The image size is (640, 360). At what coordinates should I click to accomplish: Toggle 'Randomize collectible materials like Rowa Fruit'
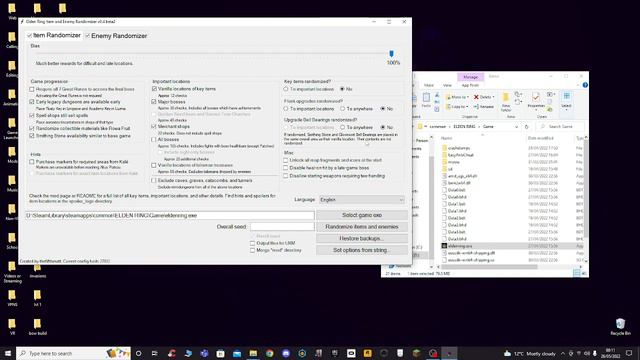click(x=32, y=128)
